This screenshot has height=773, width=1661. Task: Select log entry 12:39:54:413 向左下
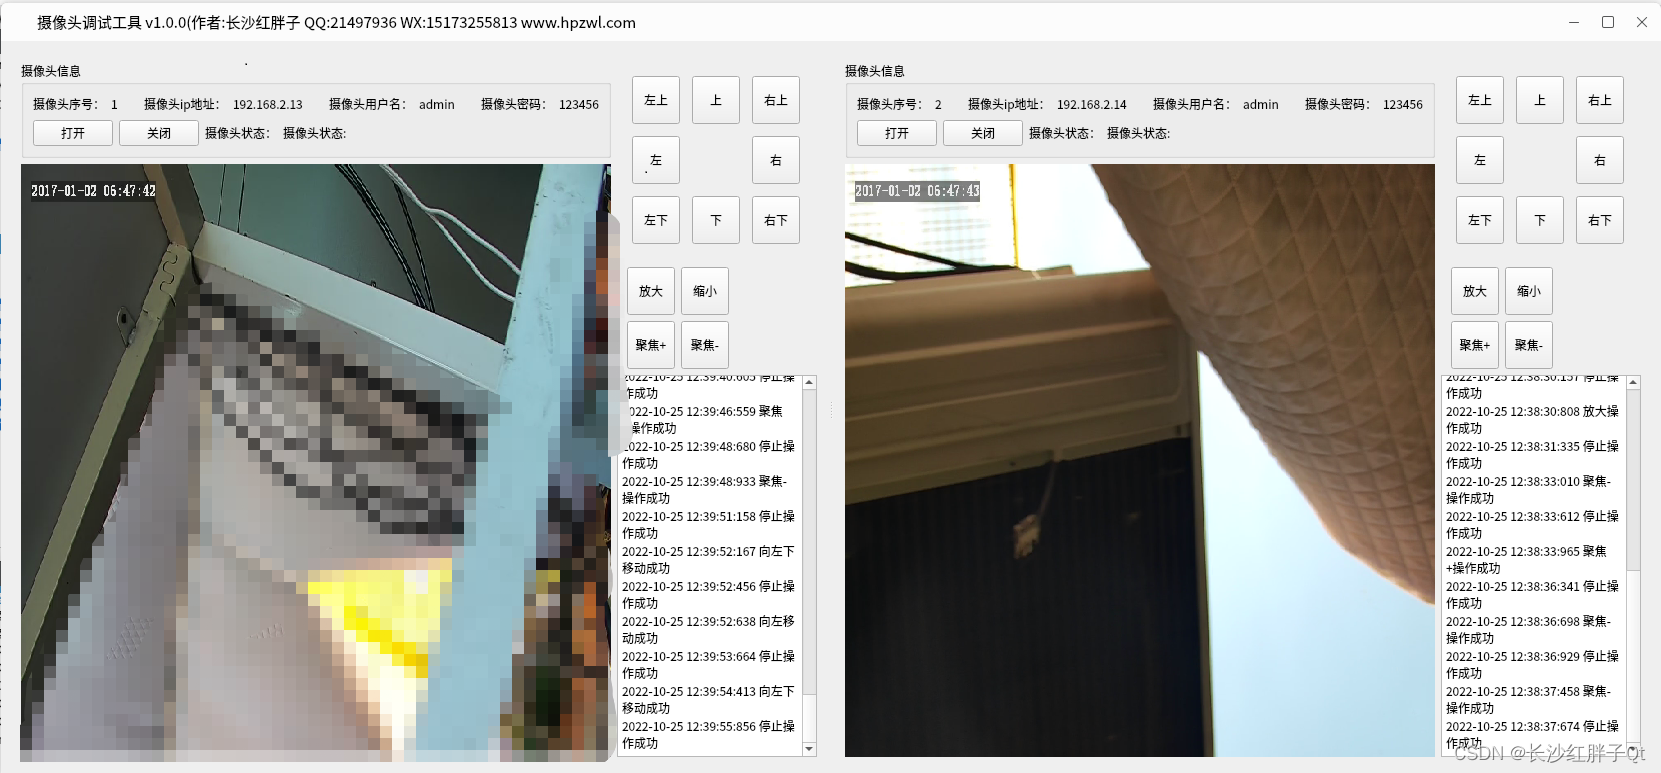pyautogui.click(x=708, y=700)
